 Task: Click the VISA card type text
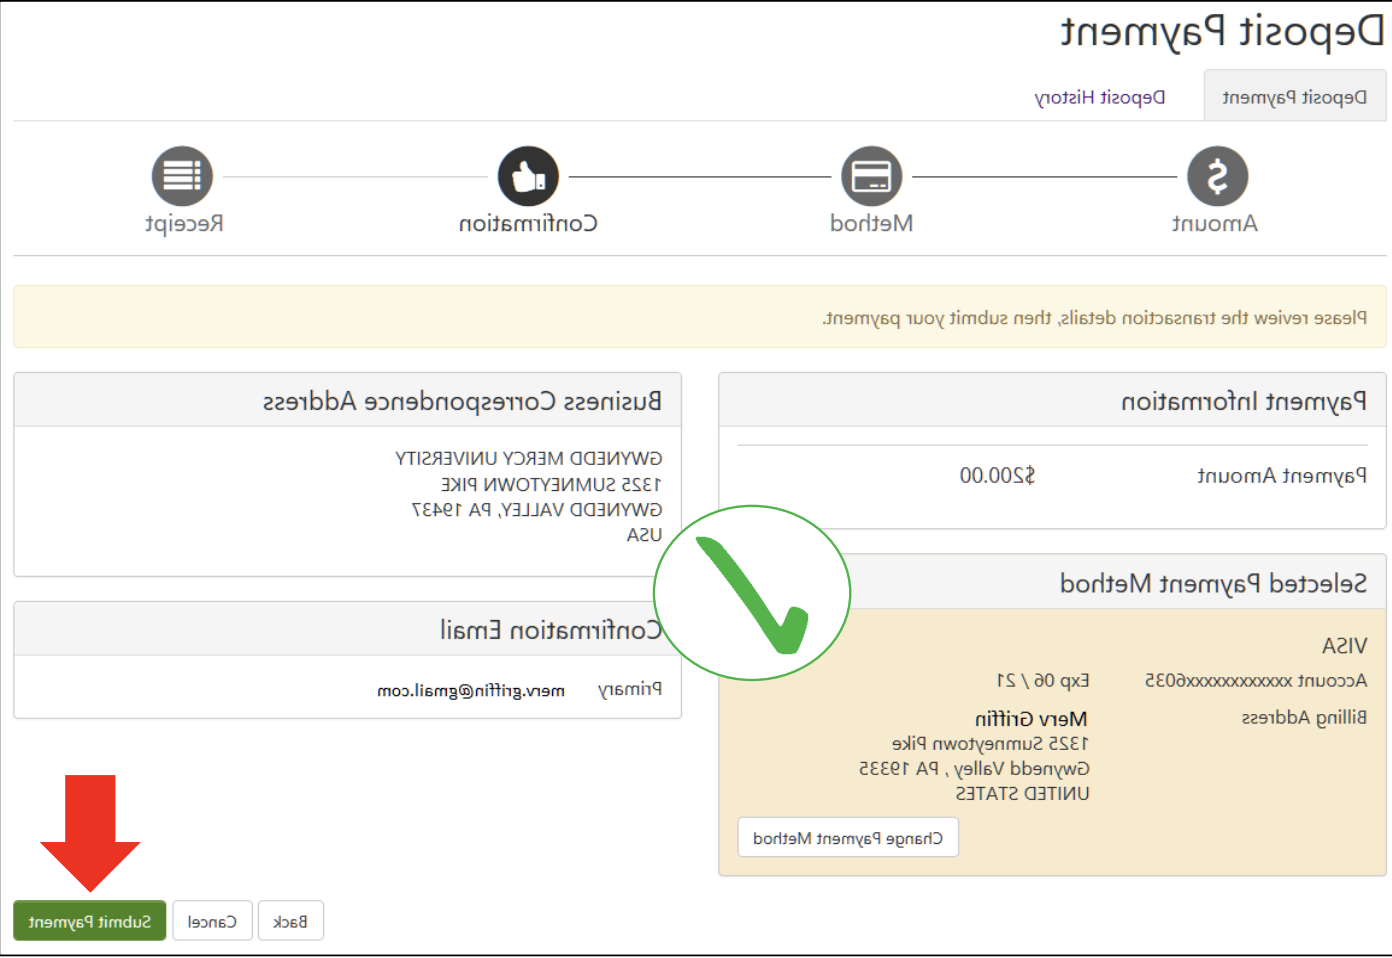pos(1344,646)
